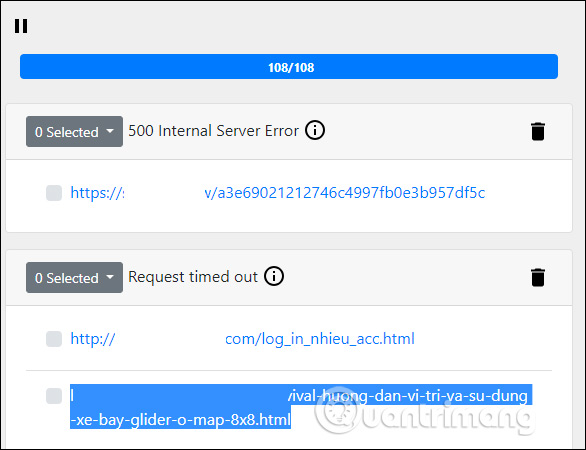Check the a3e69021212746c4997fb0e3b957df5c link checkbox
The height and width of the screenshot is (450, 586).
point(54,193)
